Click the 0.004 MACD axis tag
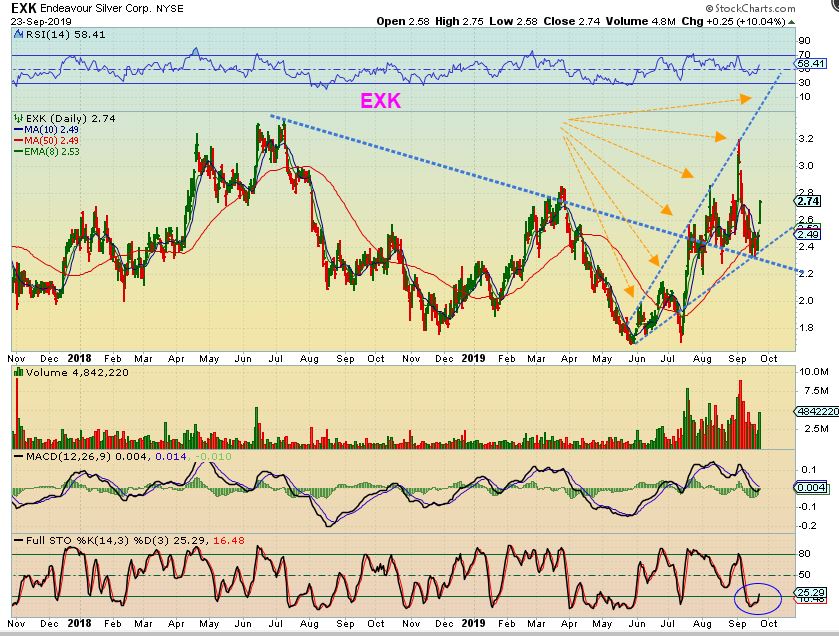Screen dimensions: 839x636 pyautogui.click(x=812, y=487)
